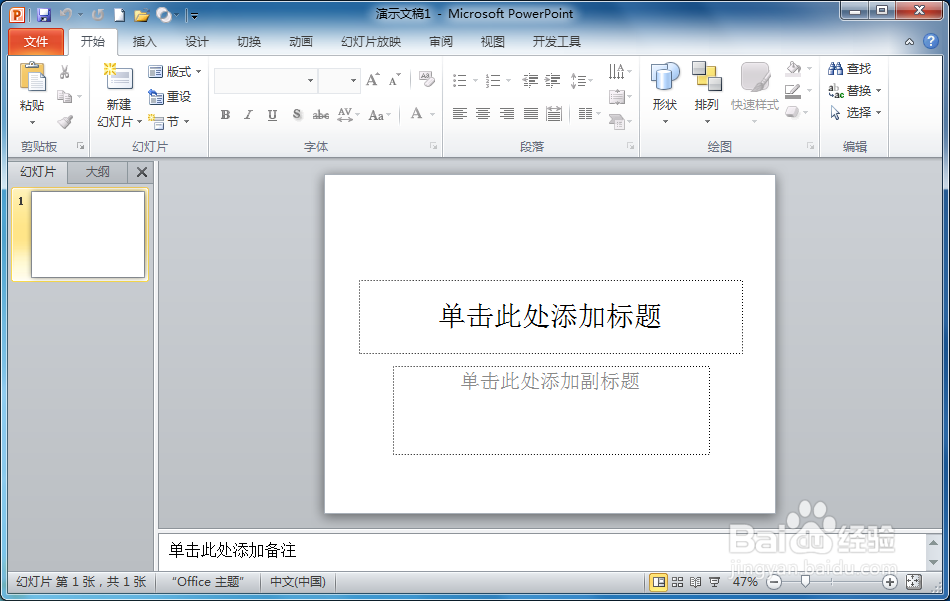Click the Cut scissors icon
This screenshot has height=601, width=950.
(64, 72)
